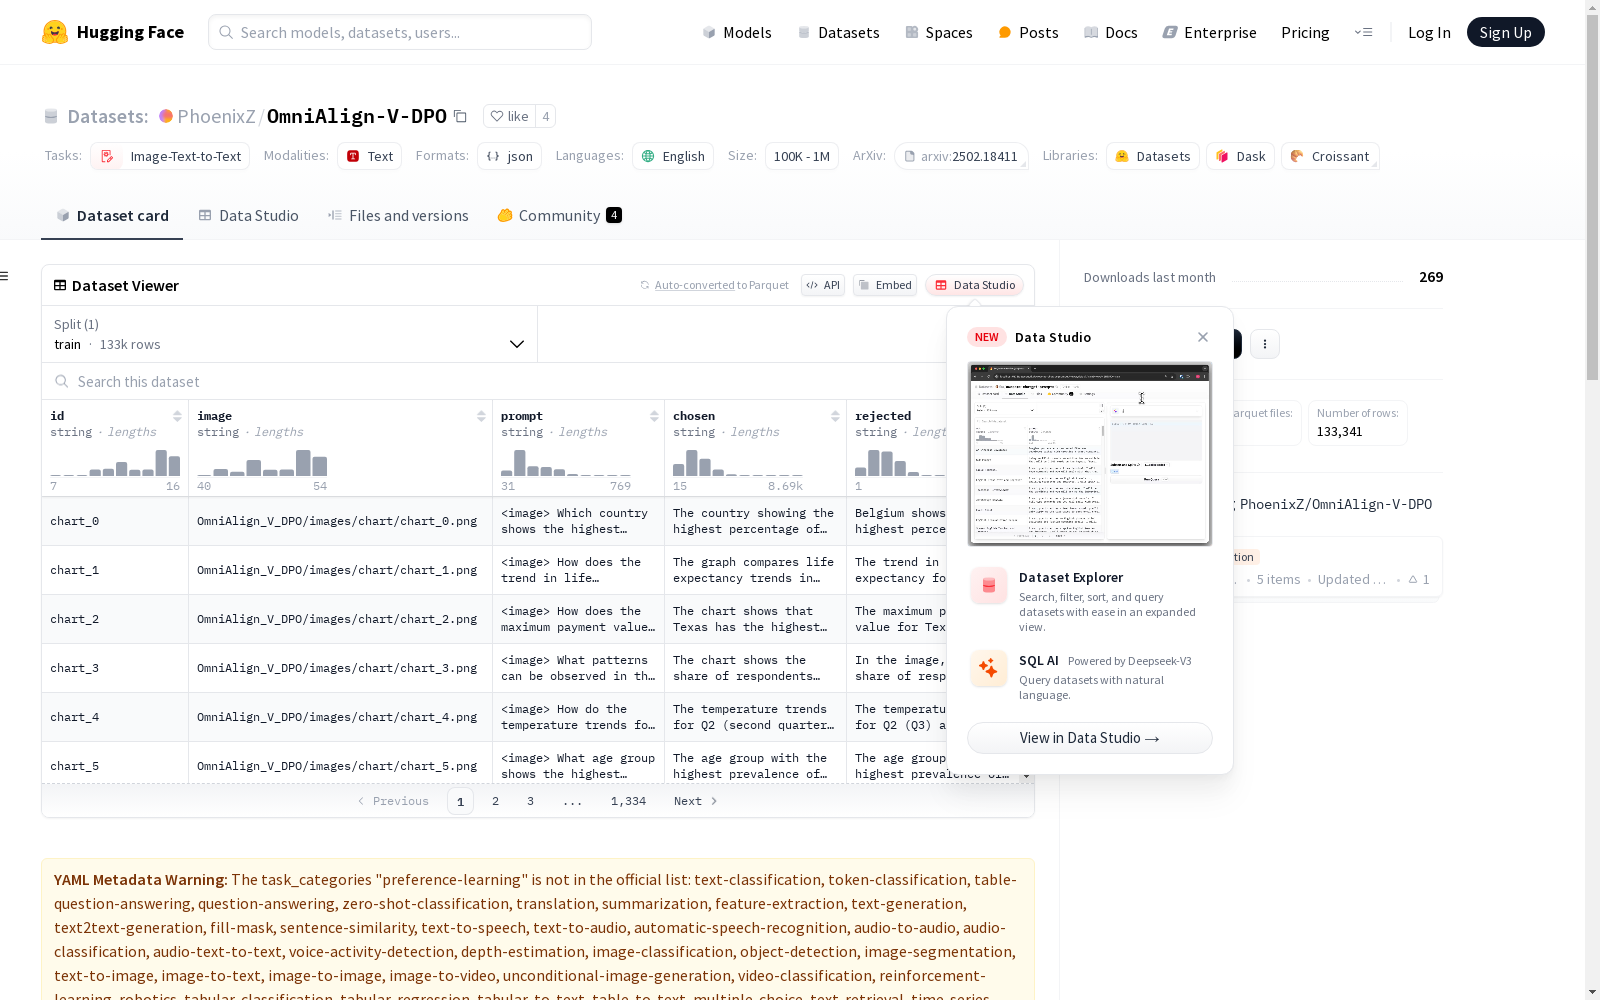This screenshot has width=1600, height=1000.
Task: Open the Pricing page
Action: point(1305,32)
